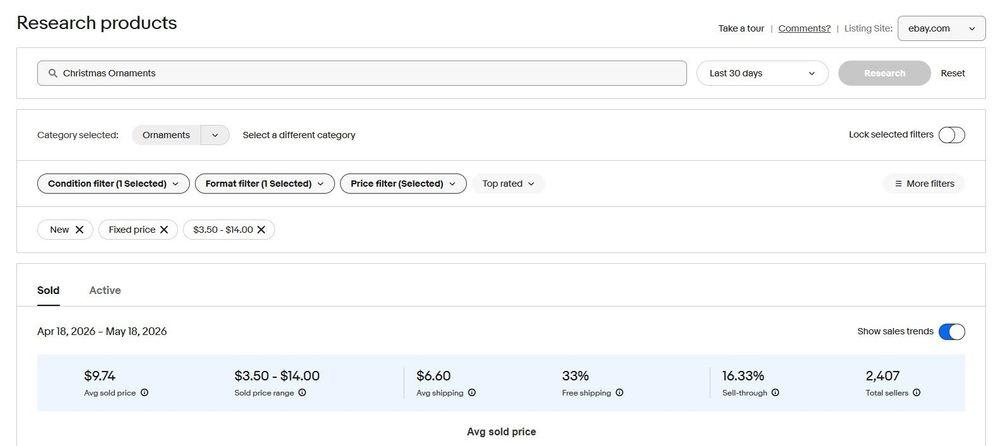This screenshot has height=446, width=998.
Task: Remove the New condition filter chip
Action: coord(79,230)
